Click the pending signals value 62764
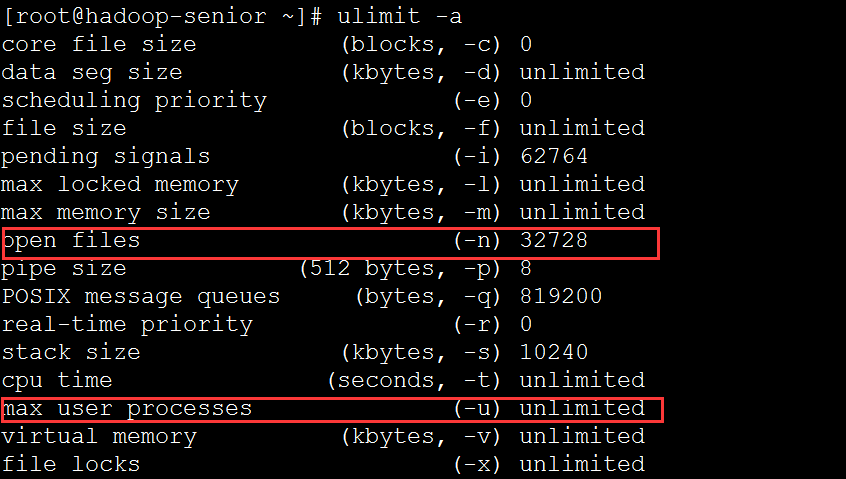This screenshot has height=479, width=846. tap(554, 156)
